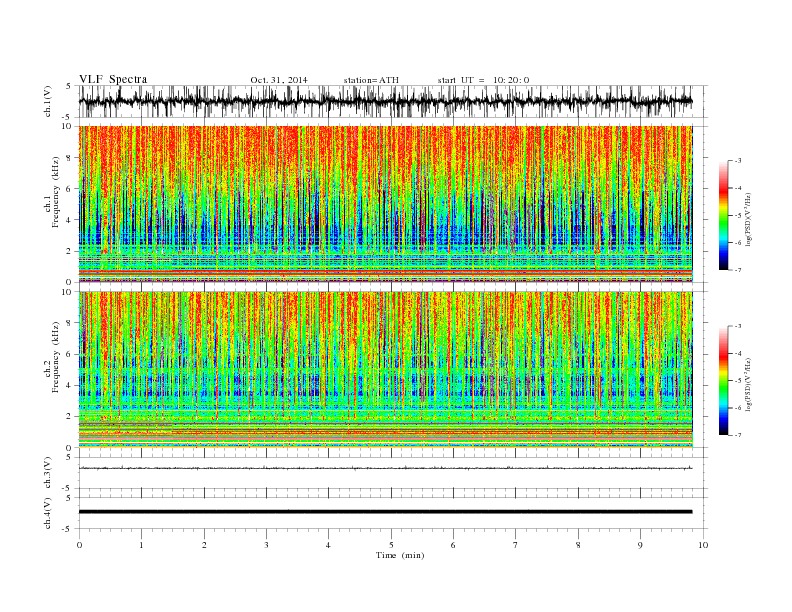This screenshot has width=792, height=612.
Task: Click the "Time (min)" x-axis label
Action: pos(400,555)
